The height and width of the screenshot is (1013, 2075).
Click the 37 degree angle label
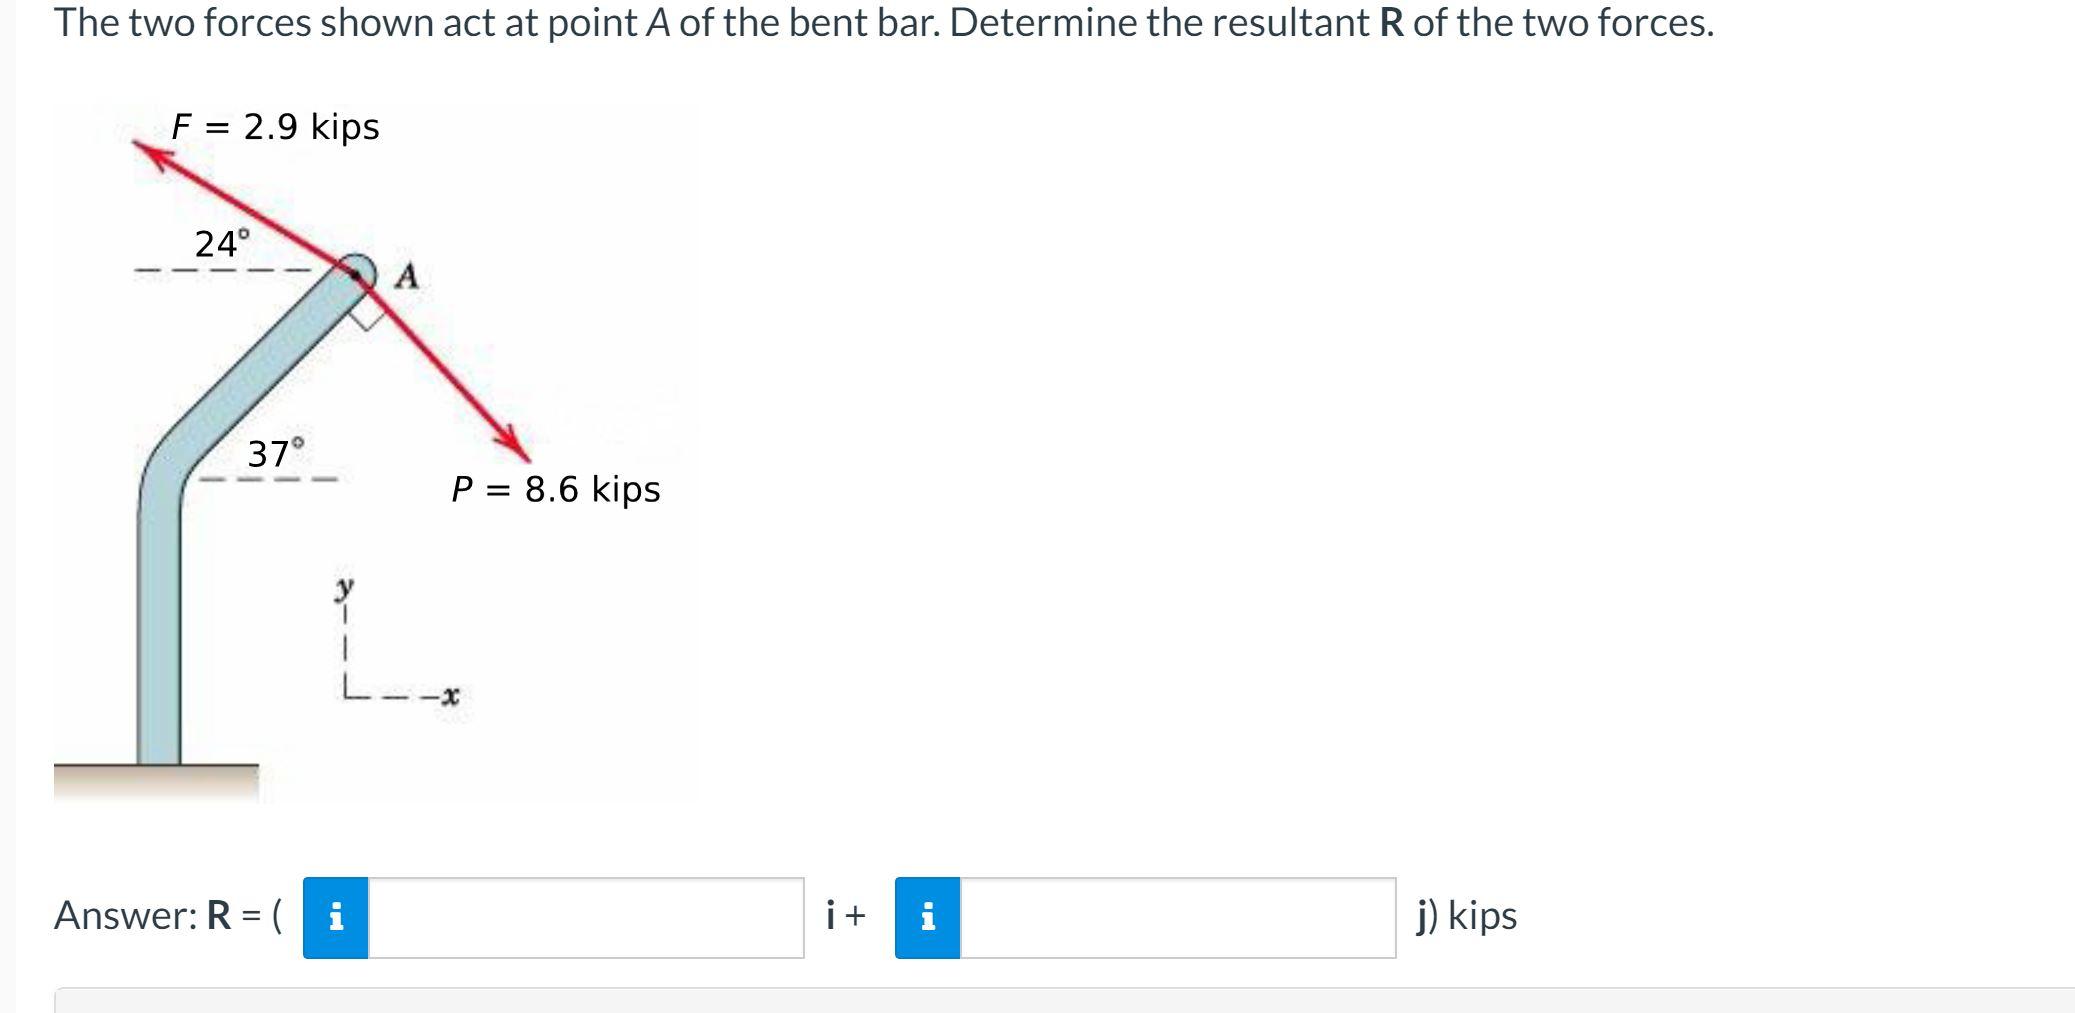click(x=276, y=455)
